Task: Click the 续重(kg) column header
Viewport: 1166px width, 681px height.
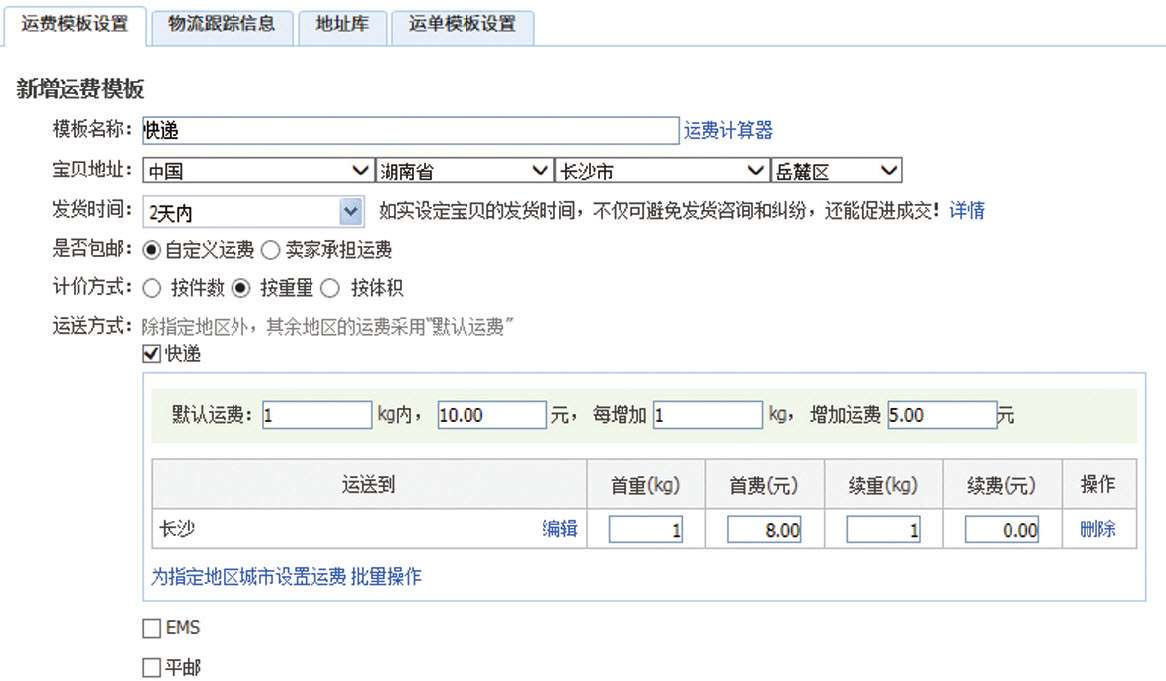Action: 883,485
